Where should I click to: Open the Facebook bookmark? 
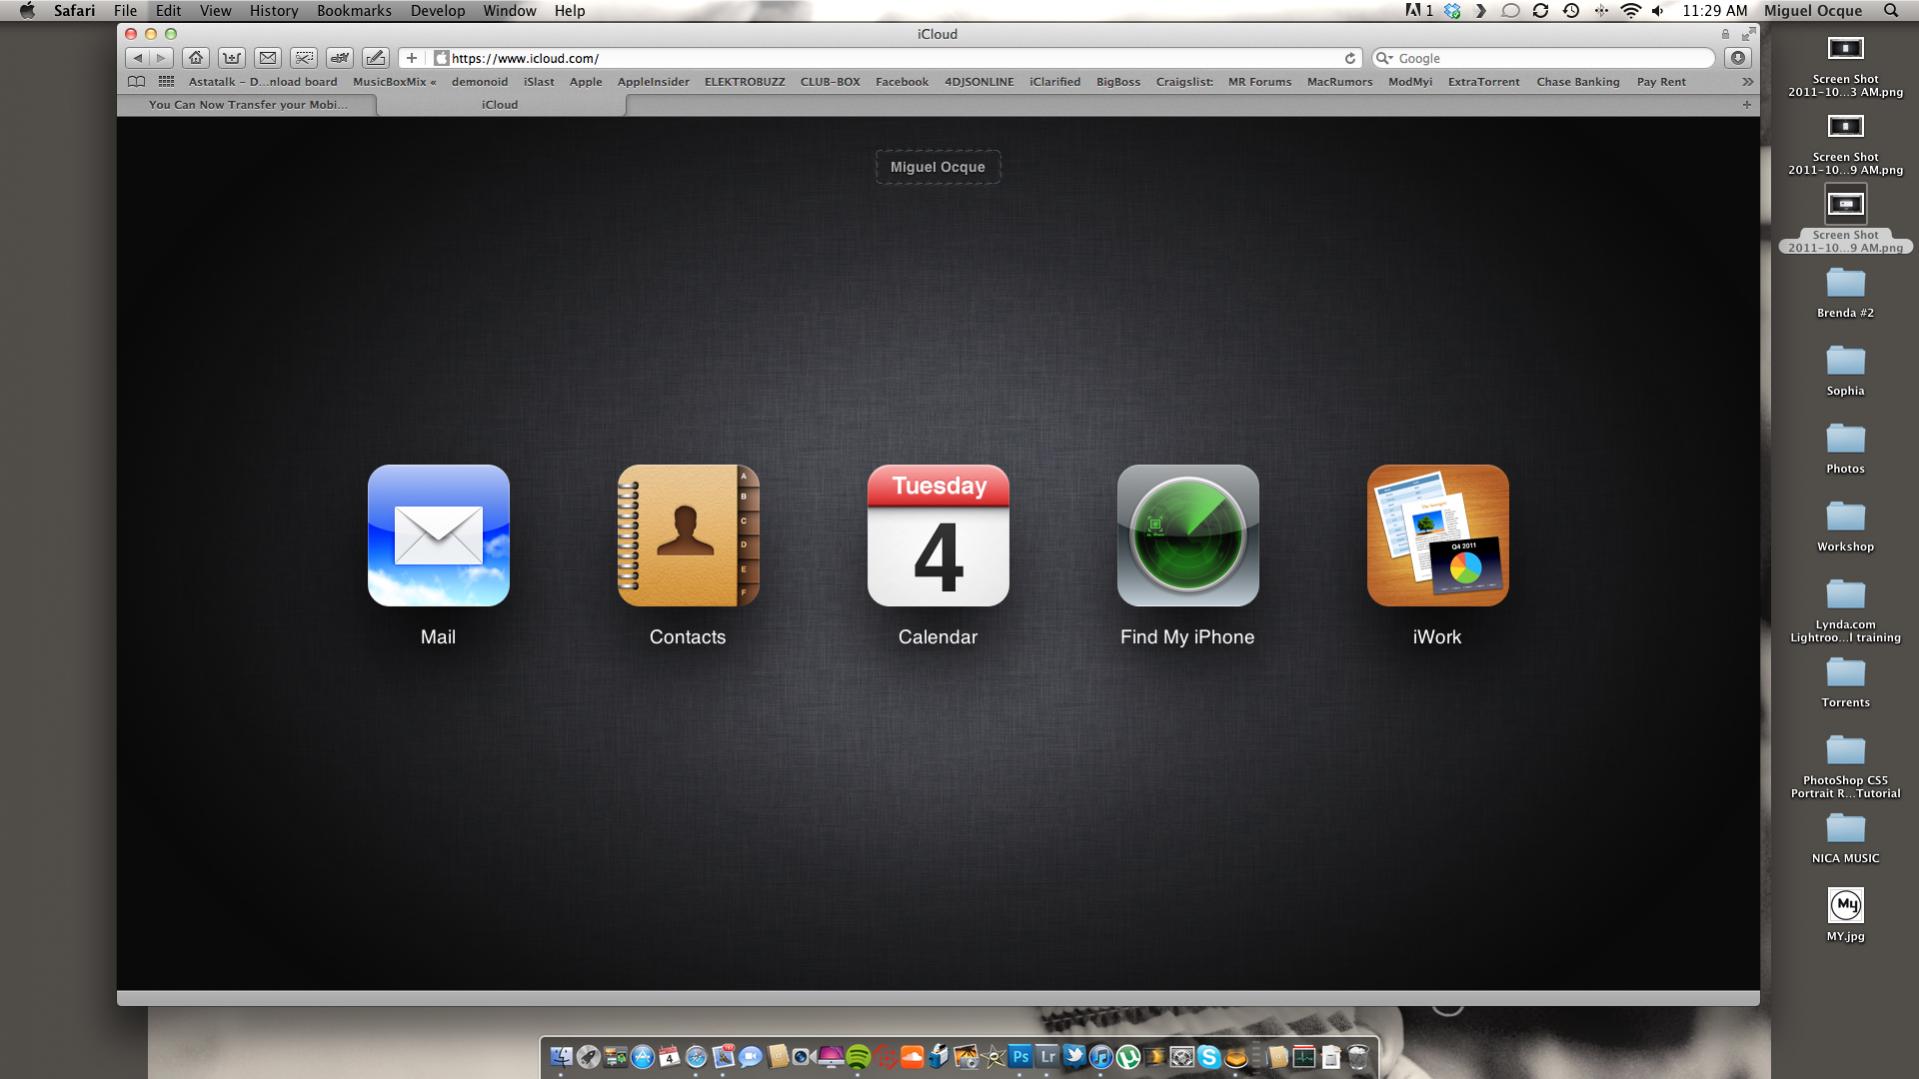click(902, 82)
